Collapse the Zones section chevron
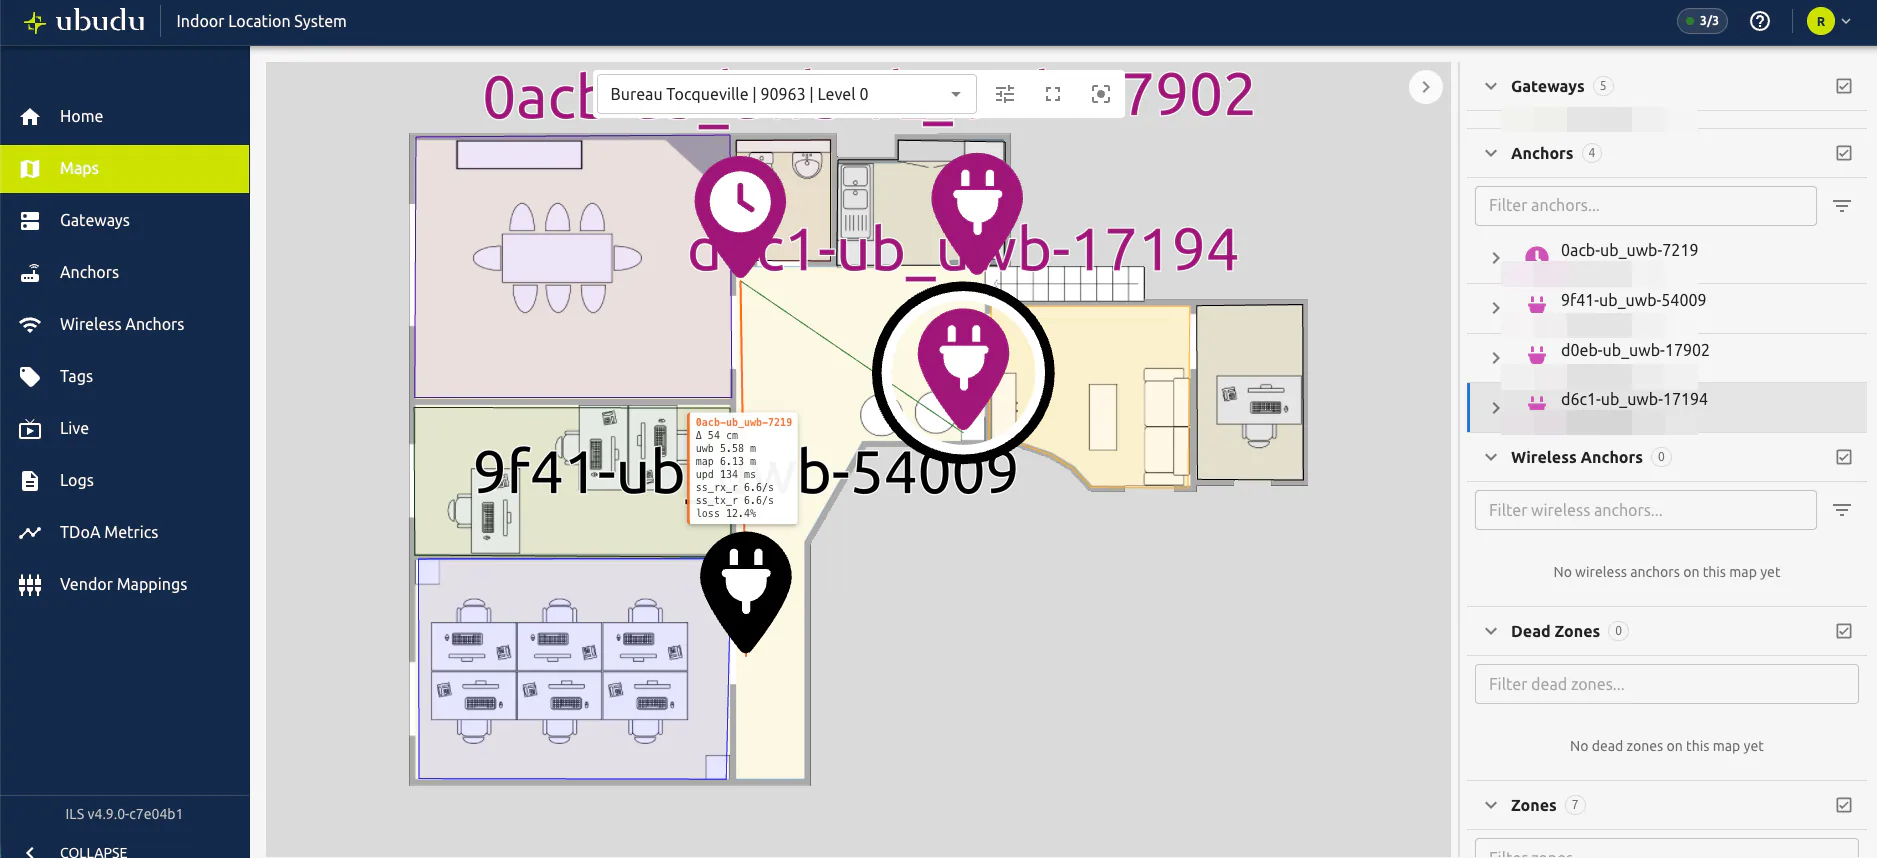The image size is (1877, 858). point(1491,805)
